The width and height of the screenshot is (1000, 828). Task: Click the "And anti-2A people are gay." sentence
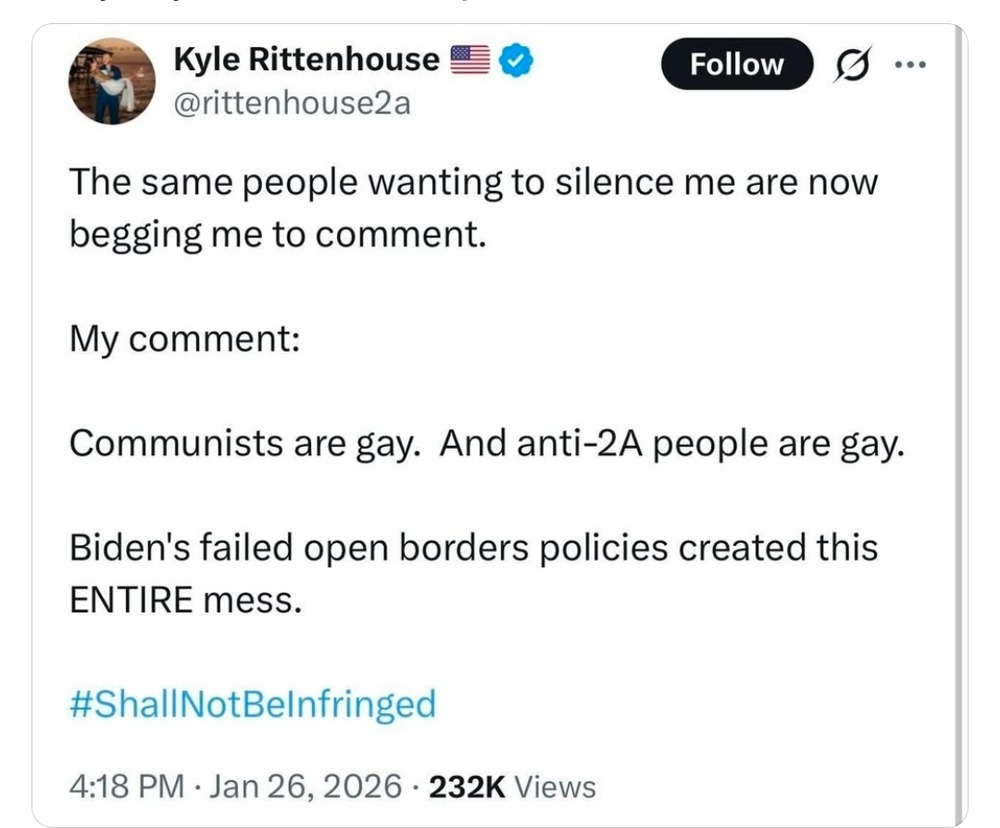tap(671, 443)
